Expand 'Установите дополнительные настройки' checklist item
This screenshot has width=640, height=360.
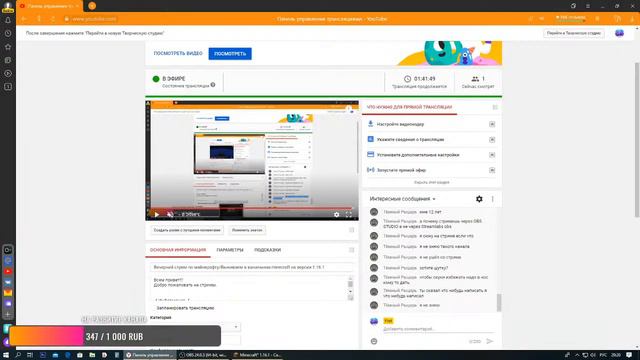(x=492, y=155)
